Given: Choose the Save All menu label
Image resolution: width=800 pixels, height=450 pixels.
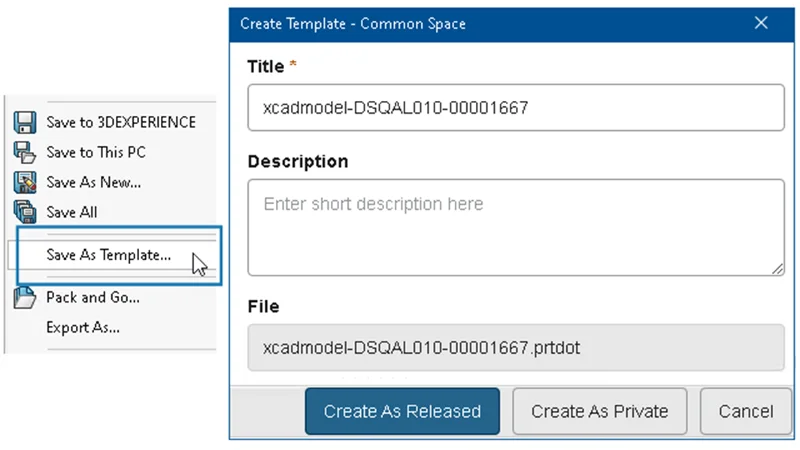Looking at the screenshot, I should click(72, 212).
